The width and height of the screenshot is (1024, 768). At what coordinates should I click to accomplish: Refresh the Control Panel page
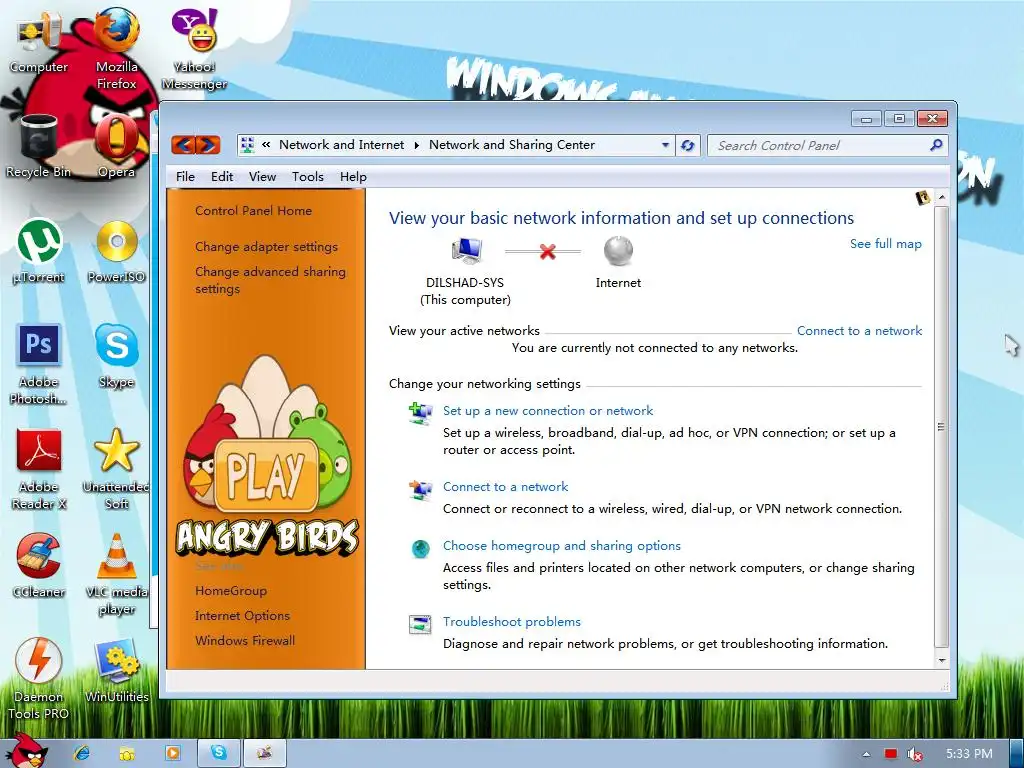(x=687, y=145)
